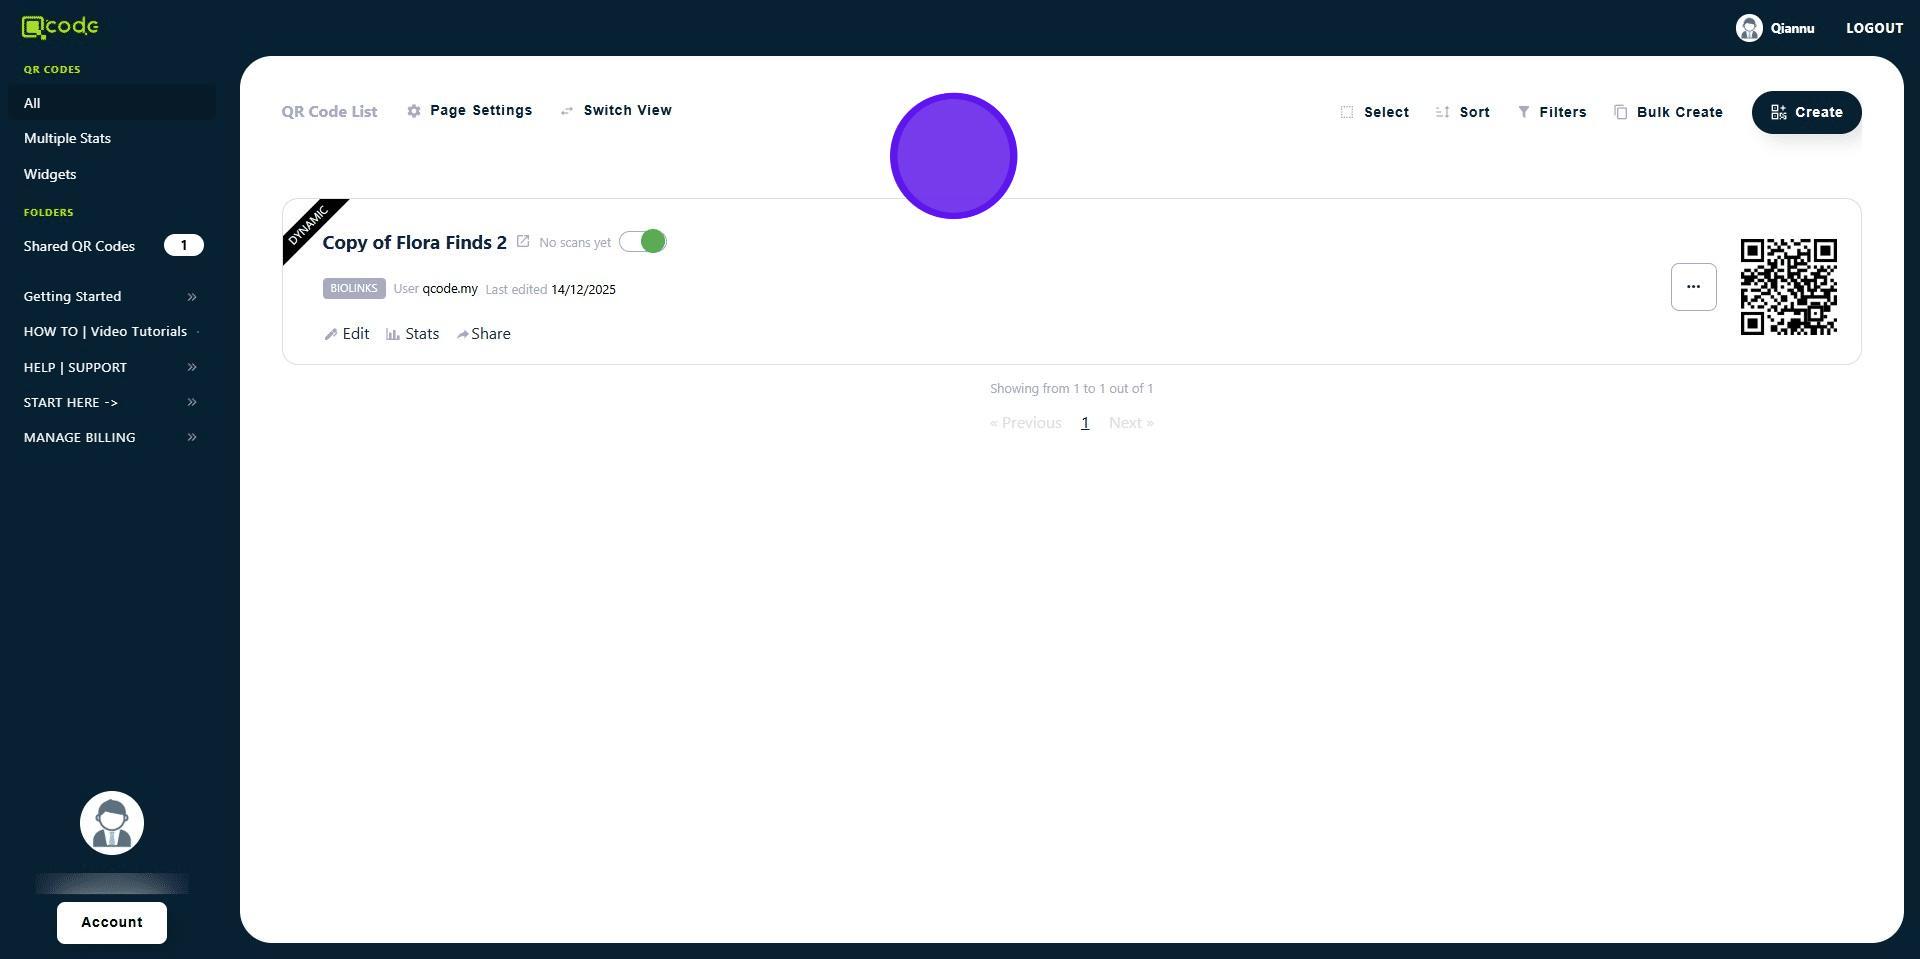Click the Create button
Viewport: 1920px width, 959px height.
coord(1806,112)
